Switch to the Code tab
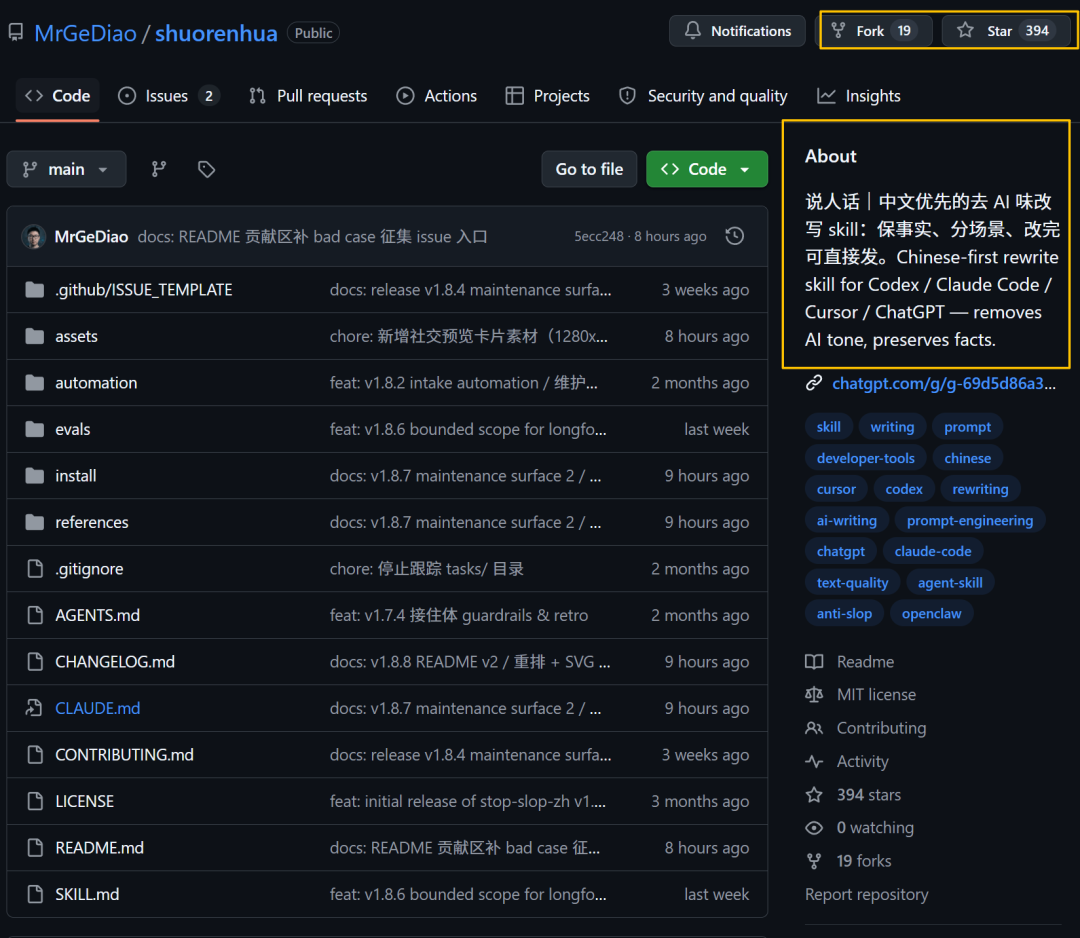The image size is (1080, 938). (58, 96)
